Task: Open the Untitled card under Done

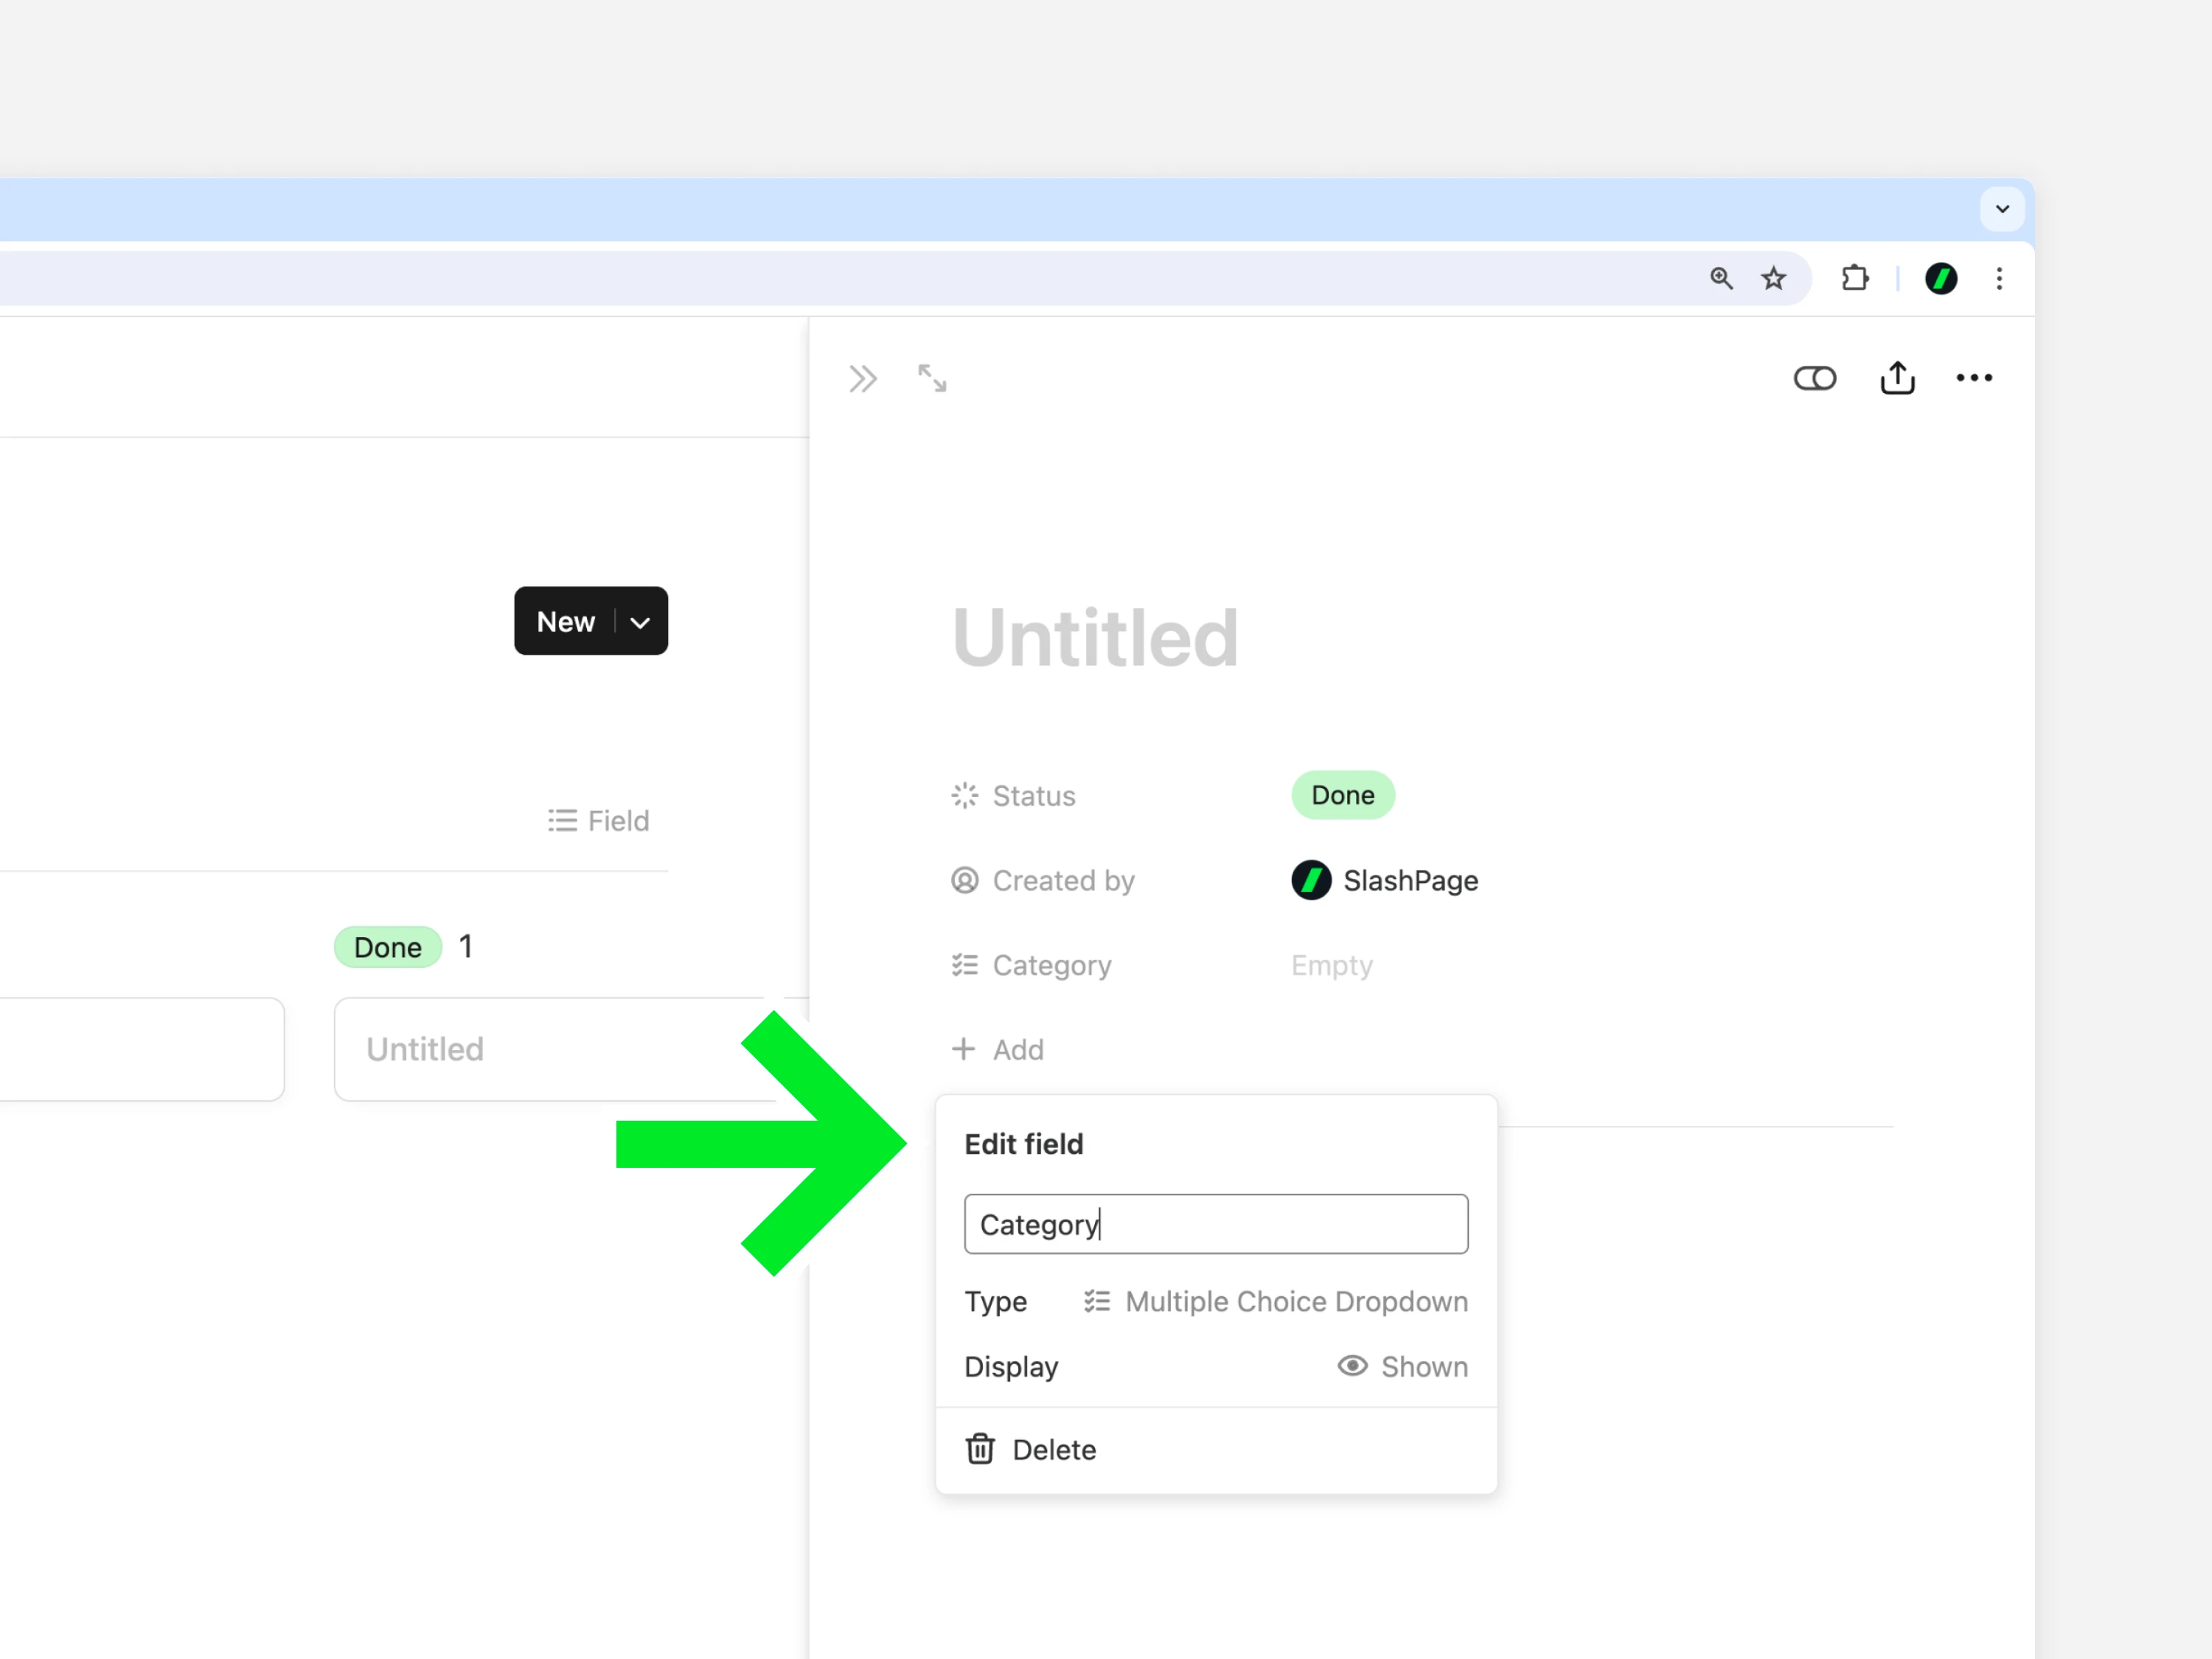Action: coord(570,1049)
